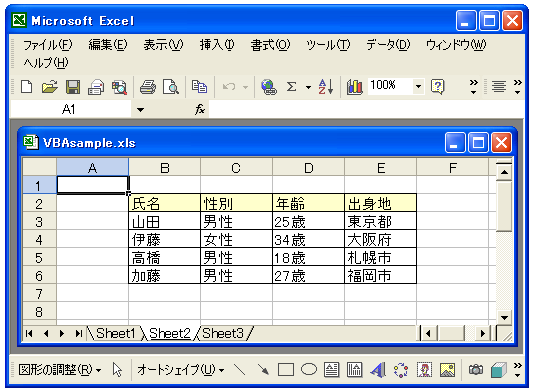
Task: Open the 編集(E) menu
Action: pyautogui.click(x=108, y=45)
